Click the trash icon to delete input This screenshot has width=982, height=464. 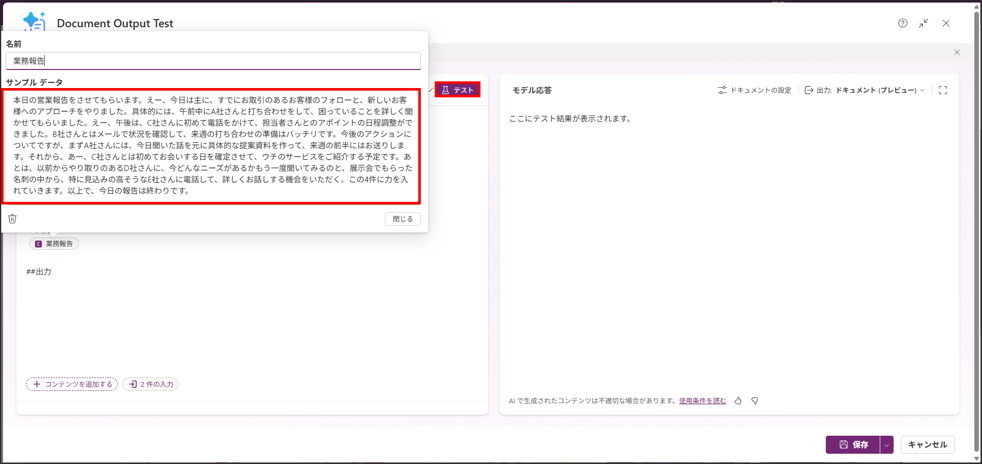[13, 219]
